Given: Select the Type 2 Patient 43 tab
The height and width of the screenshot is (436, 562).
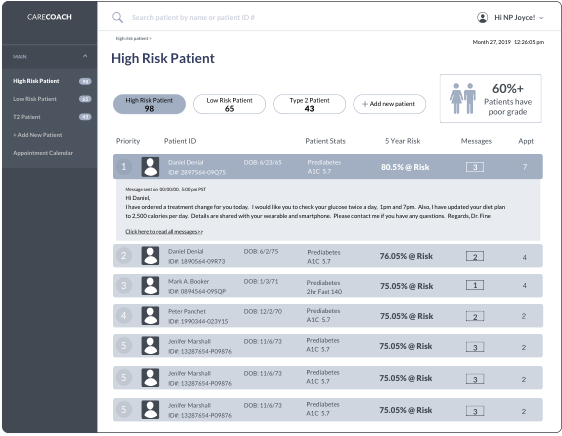Looking at the screenshot, I should [309, 104].
